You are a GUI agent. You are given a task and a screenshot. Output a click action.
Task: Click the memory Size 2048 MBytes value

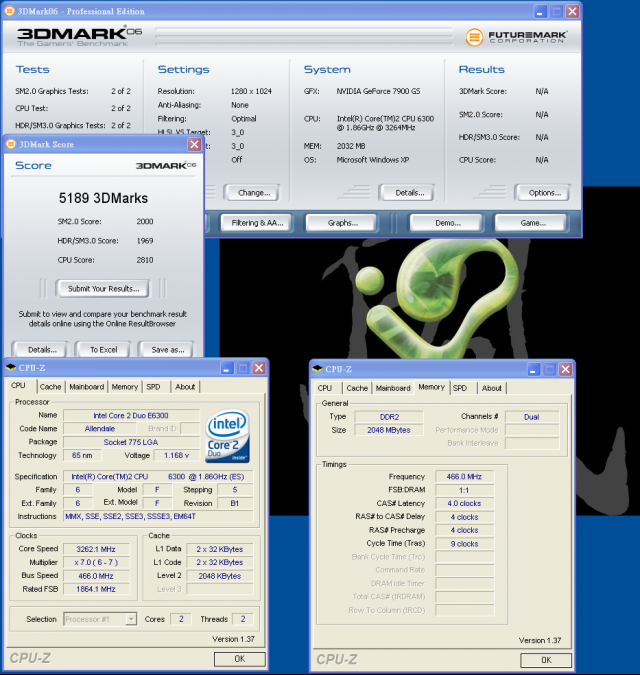pos(389,430)
